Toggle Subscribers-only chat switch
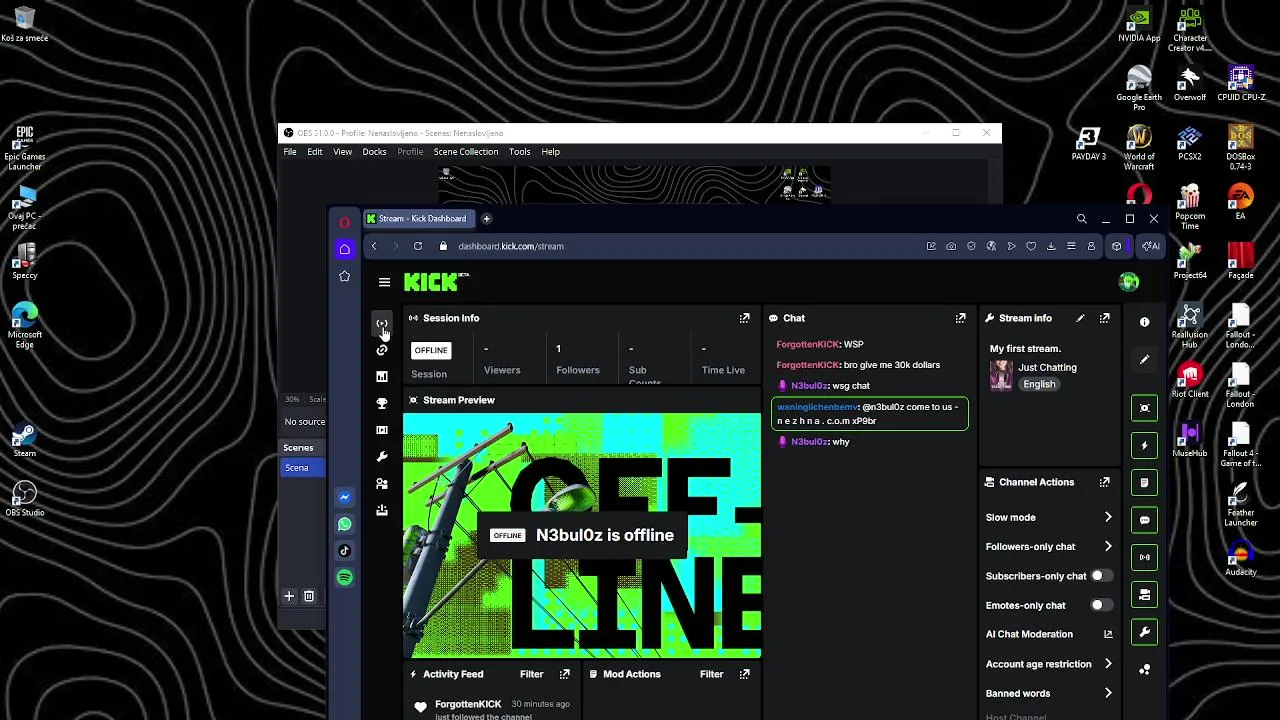 click(1101, 576)
